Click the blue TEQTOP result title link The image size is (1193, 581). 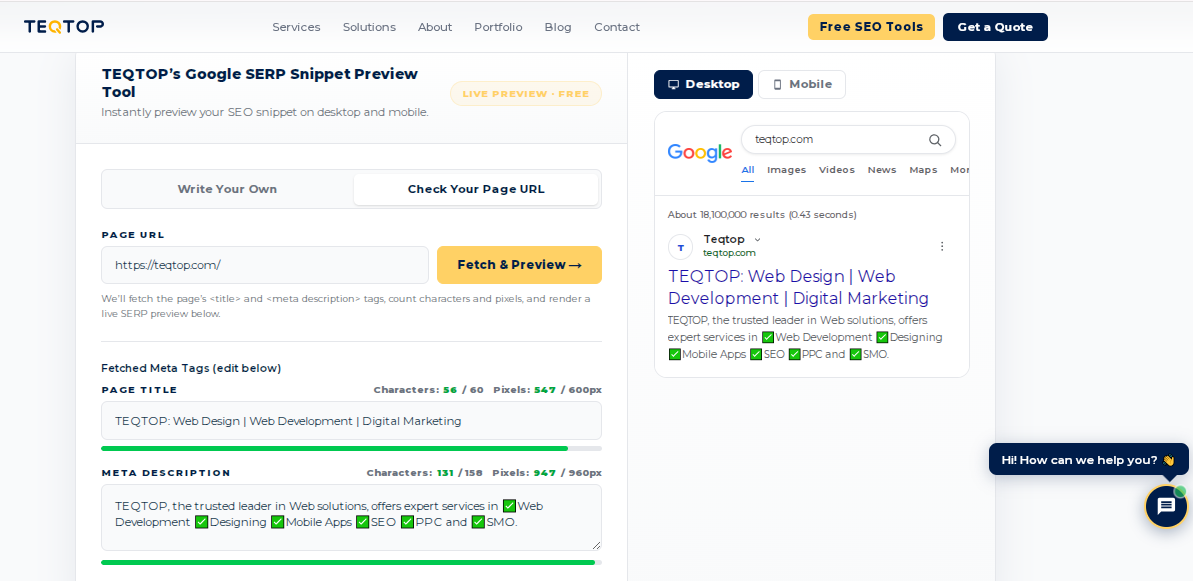point(798,287)
